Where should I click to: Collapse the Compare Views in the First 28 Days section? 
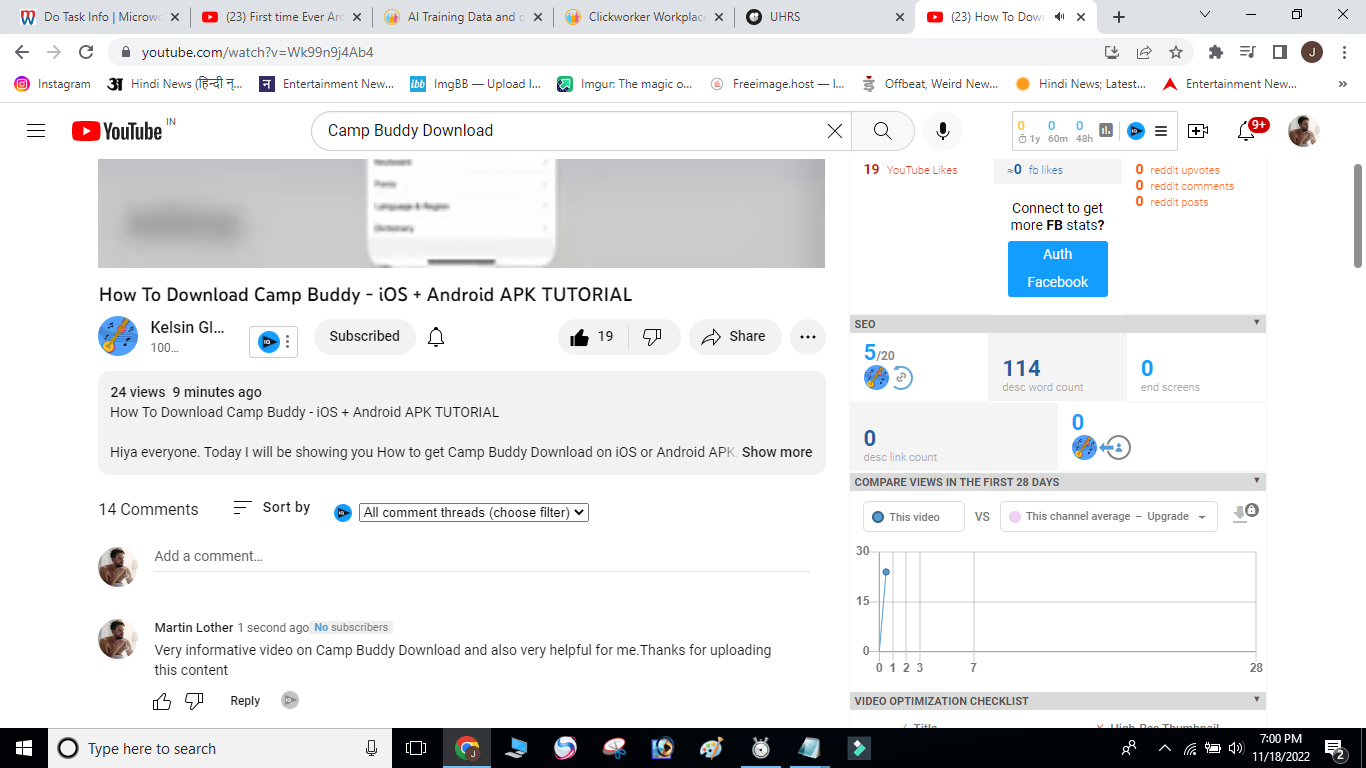[x=1256, y=481]
